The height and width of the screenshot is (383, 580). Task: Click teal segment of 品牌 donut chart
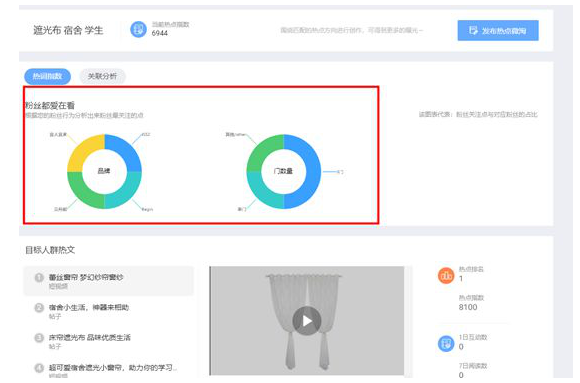(125, 192)
